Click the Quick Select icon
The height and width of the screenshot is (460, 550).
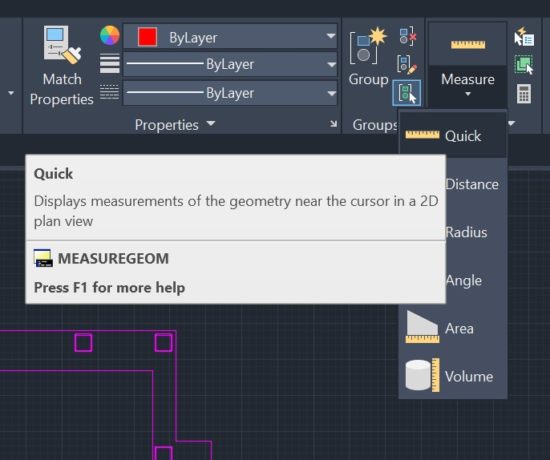pyautogui.click(x=524, y=36)
